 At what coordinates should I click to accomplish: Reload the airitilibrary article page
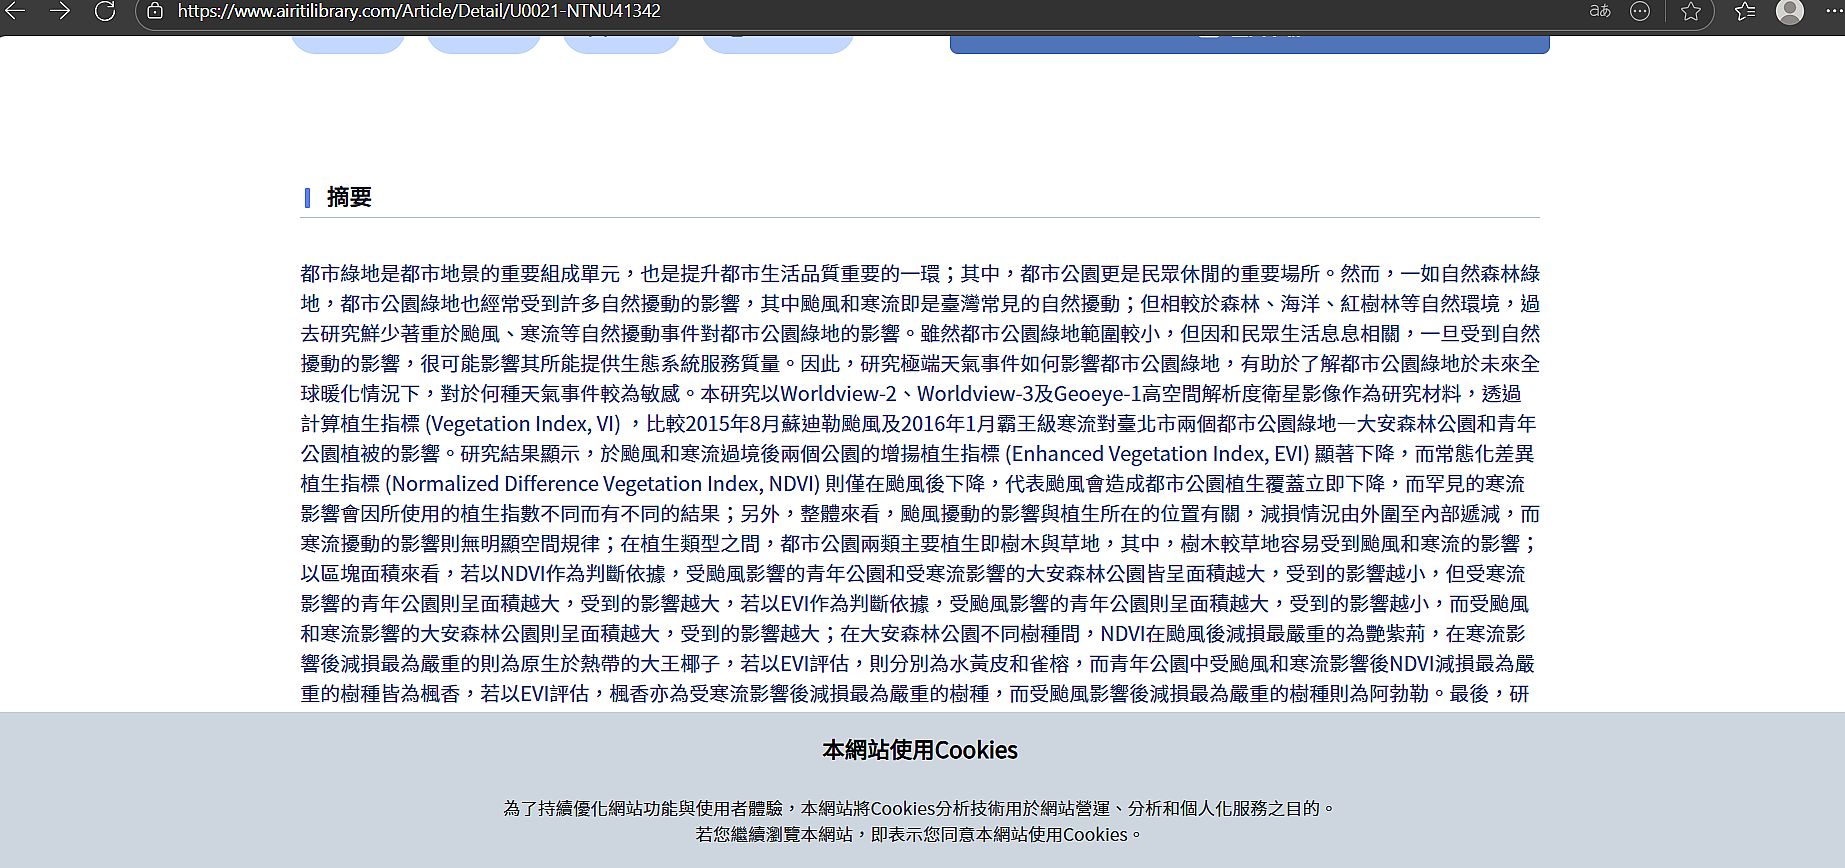click(x=105, y=11)
